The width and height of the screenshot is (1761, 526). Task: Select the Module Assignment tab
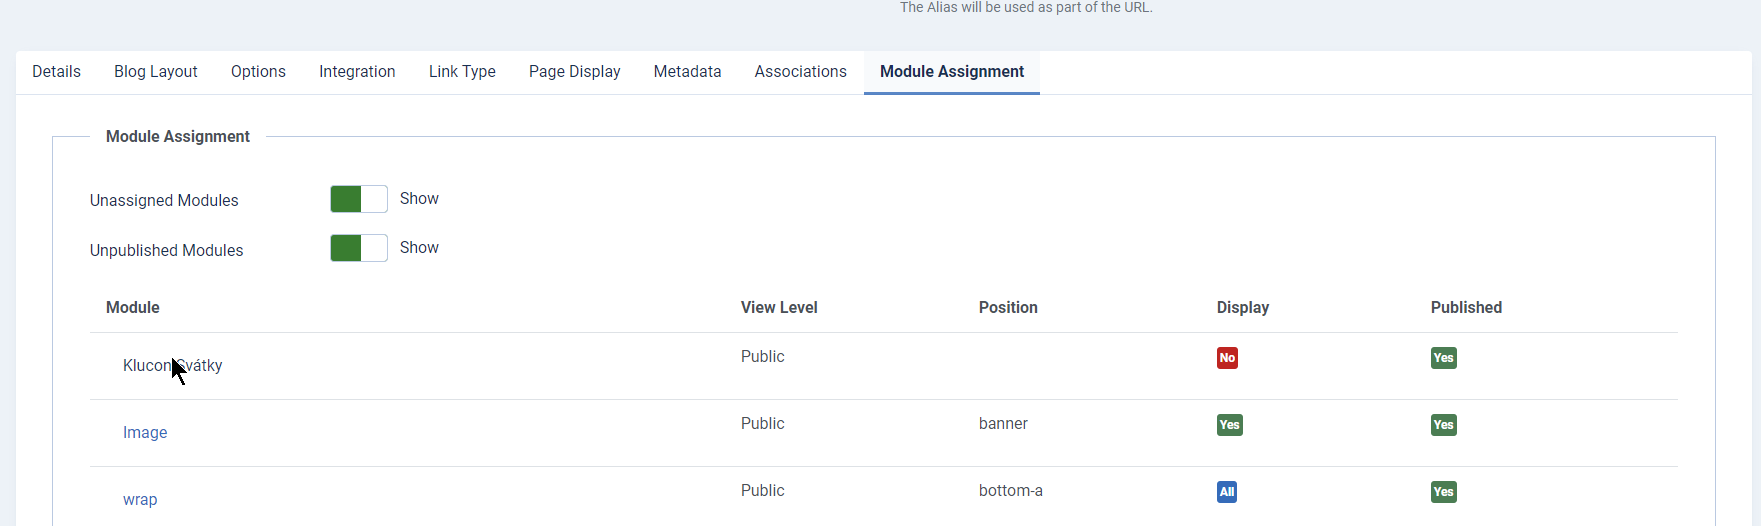click(x=952, y=72)
